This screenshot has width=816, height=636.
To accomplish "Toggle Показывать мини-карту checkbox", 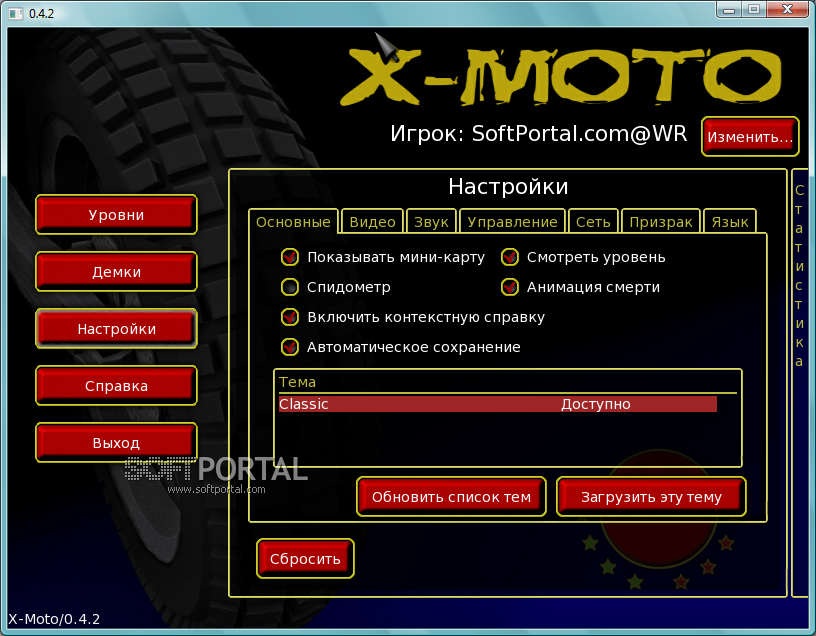I will tap(290, 257).
